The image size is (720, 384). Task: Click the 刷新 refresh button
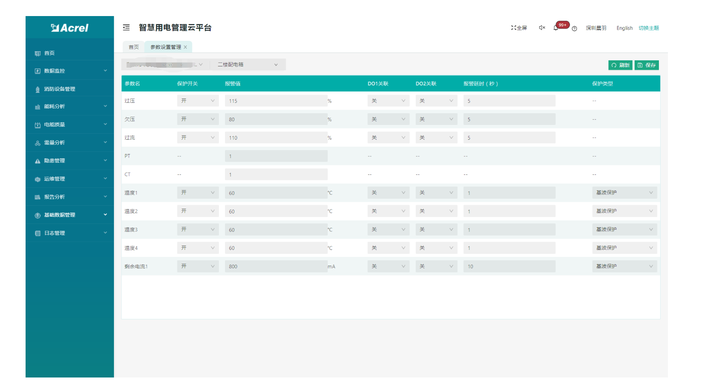(620, 65)
